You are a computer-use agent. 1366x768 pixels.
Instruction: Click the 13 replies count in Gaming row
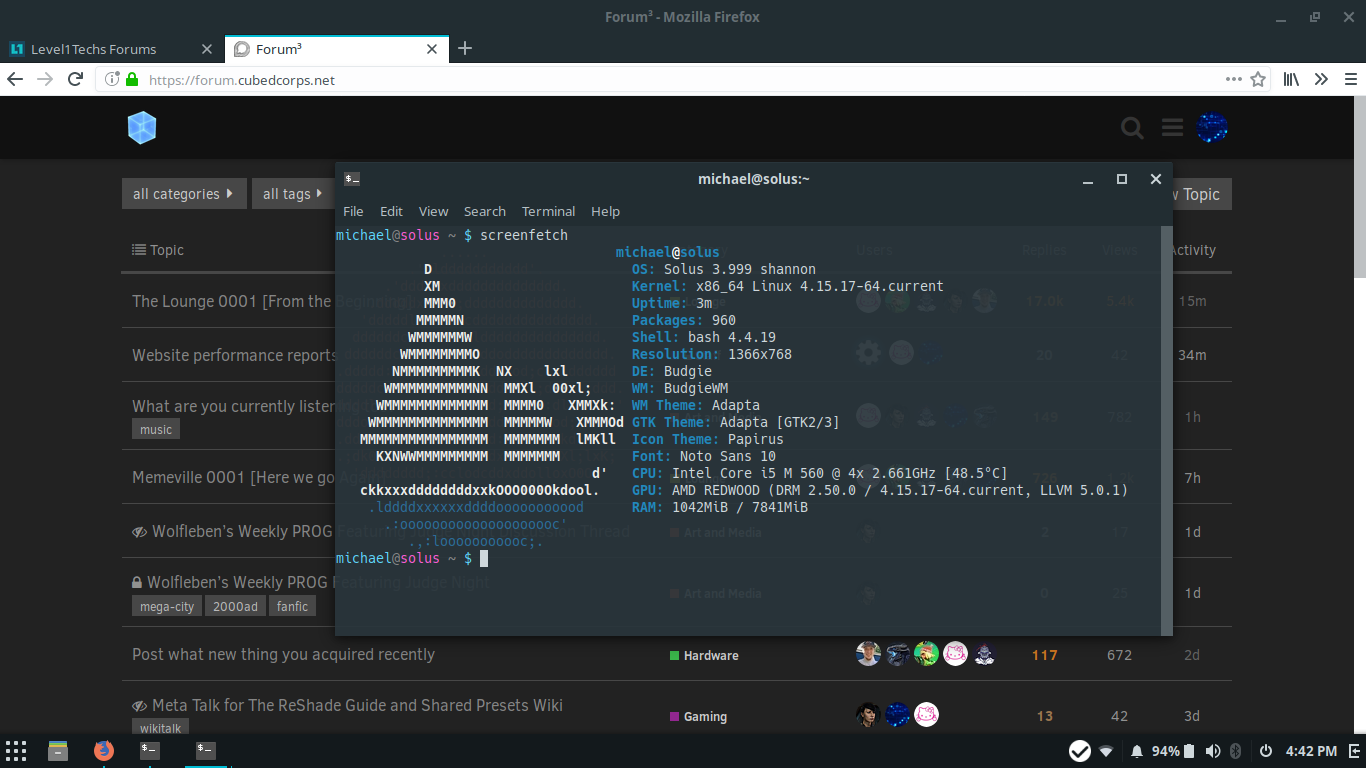pos(1045,716)
